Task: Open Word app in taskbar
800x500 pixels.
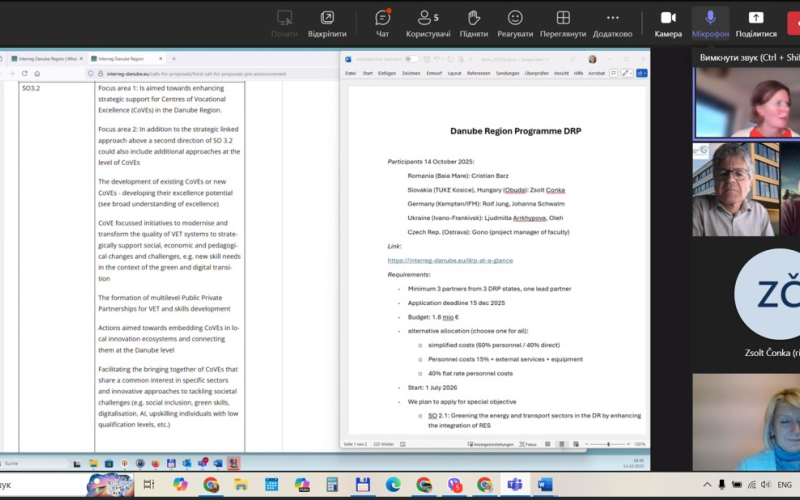Action: (x=545, y=485)
